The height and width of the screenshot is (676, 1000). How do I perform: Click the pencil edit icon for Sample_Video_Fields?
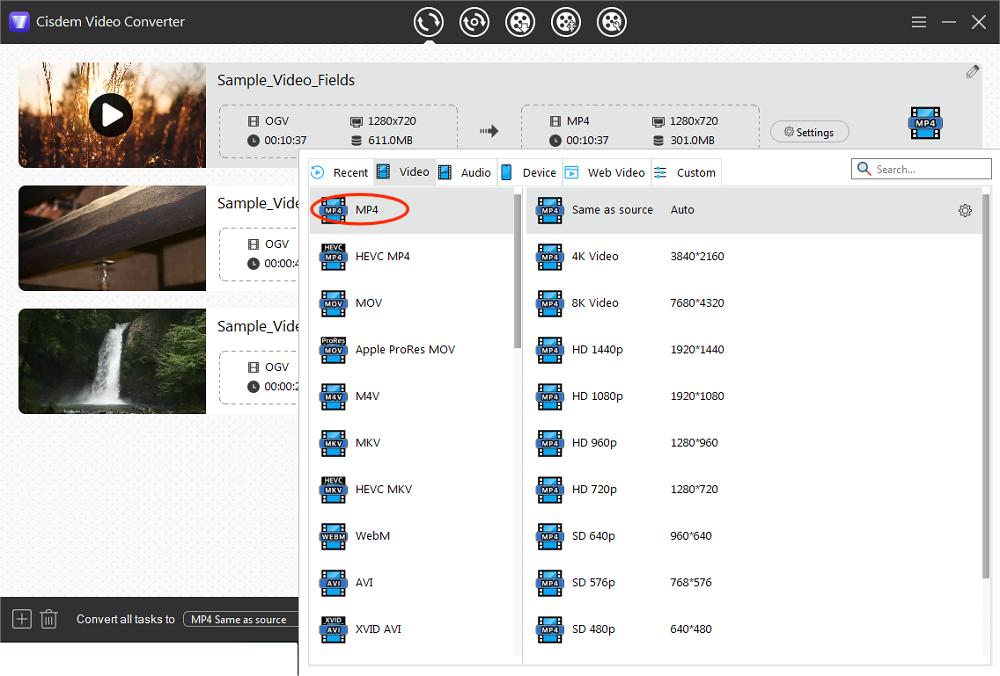point(972,71)
